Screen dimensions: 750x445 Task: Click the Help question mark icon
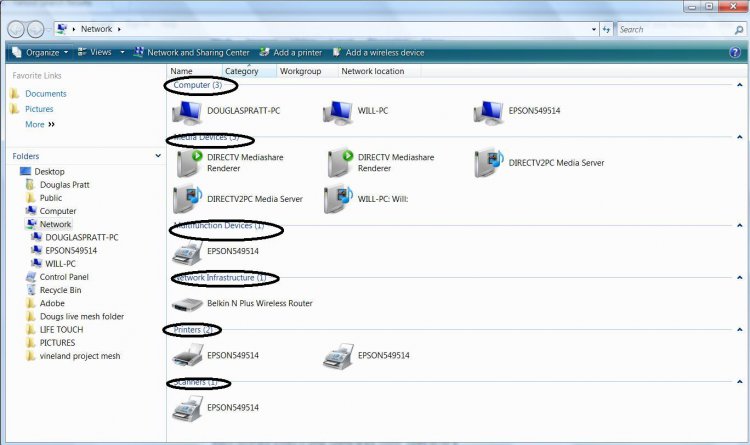point(735,52)
